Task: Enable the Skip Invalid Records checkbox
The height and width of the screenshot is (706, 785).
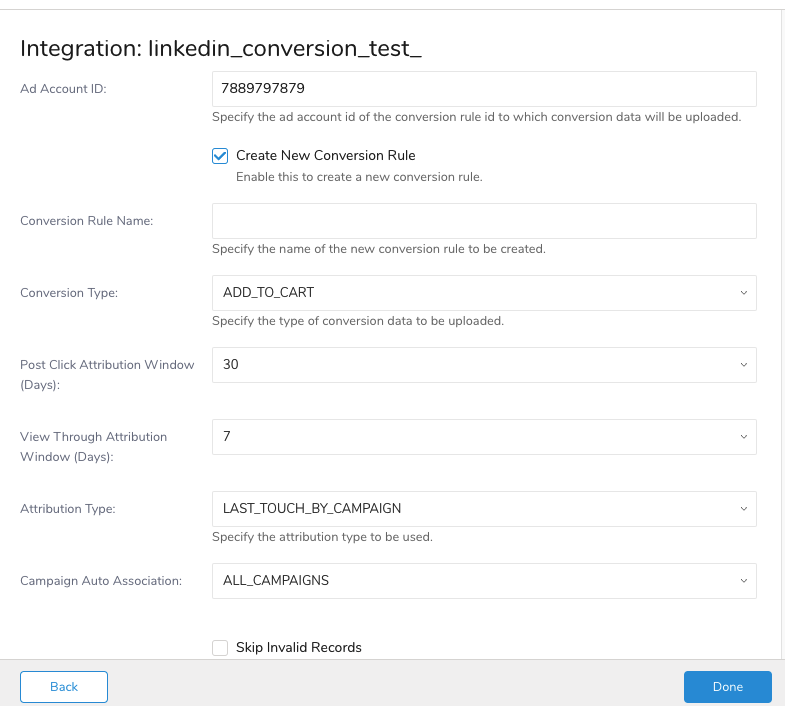Action: point(220,648)
